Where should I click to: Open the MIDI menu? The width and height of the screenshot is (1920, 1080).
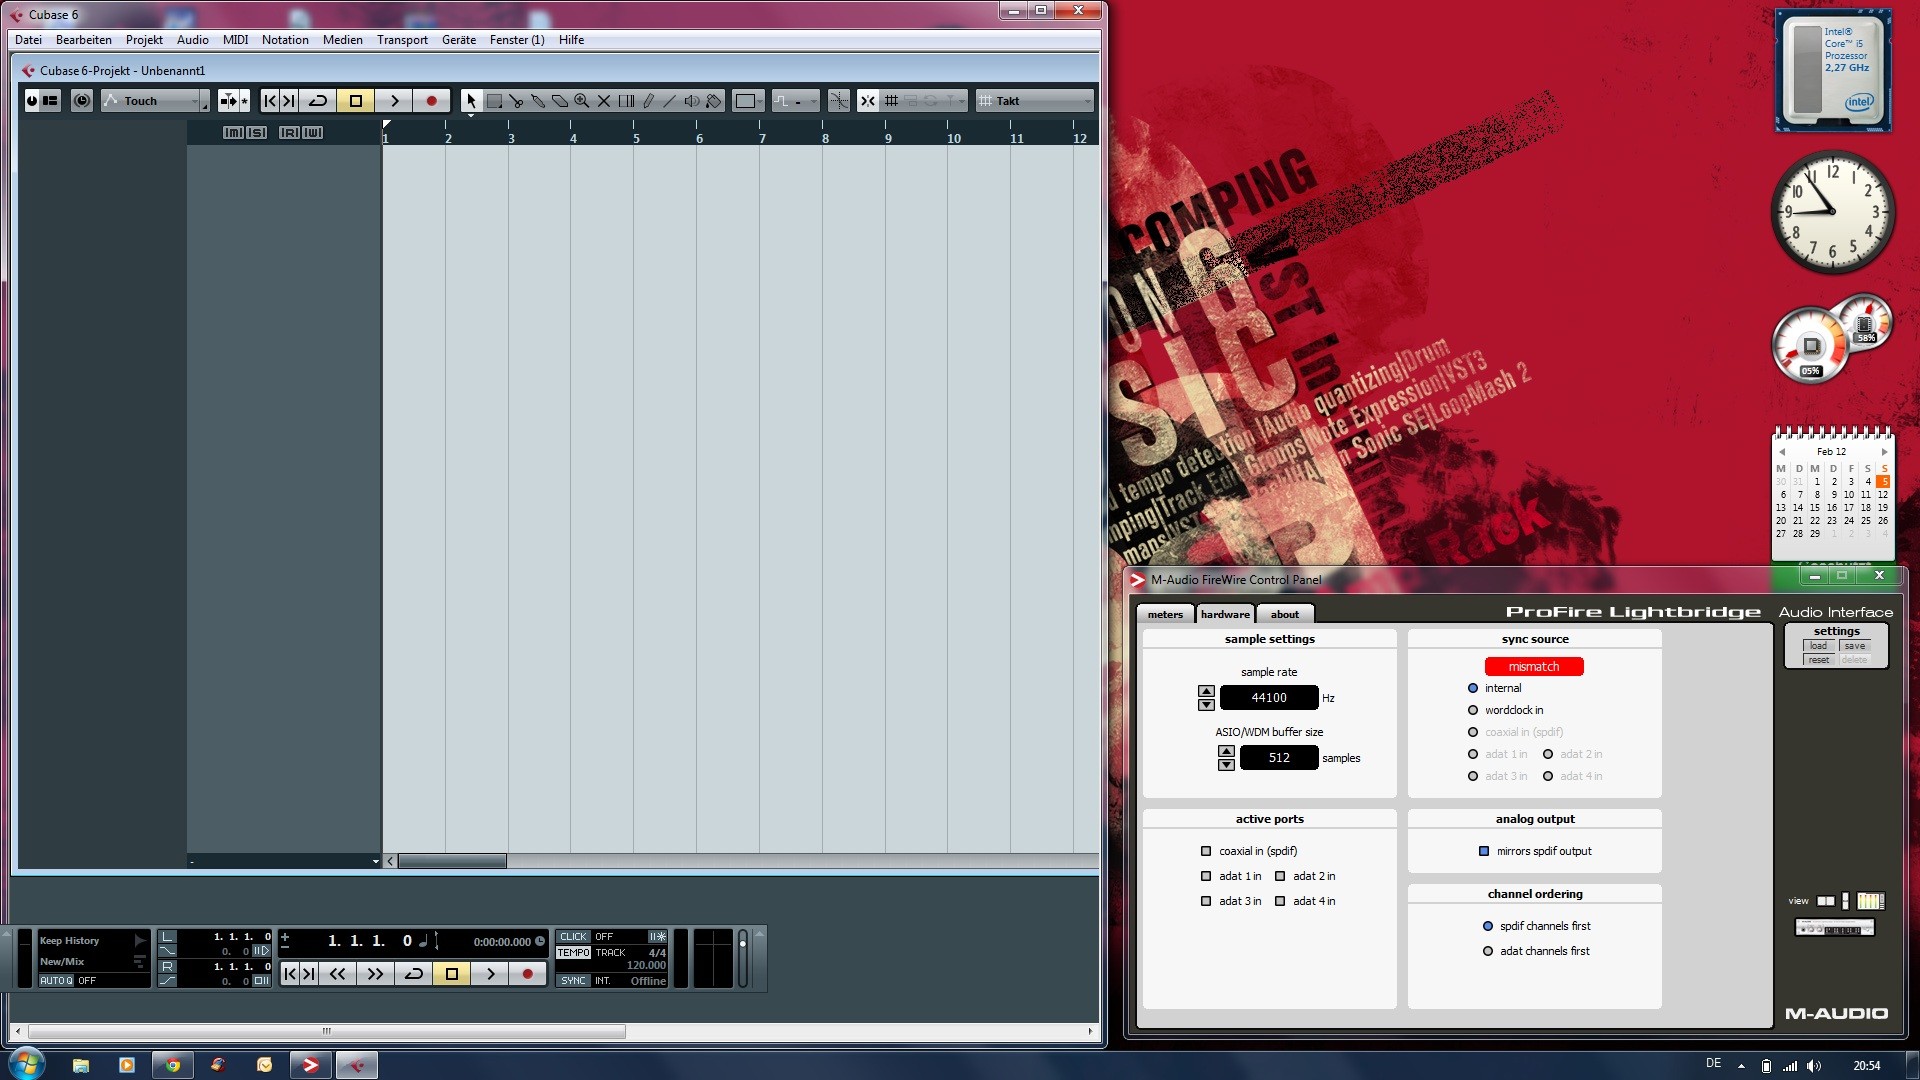point(236,40)
